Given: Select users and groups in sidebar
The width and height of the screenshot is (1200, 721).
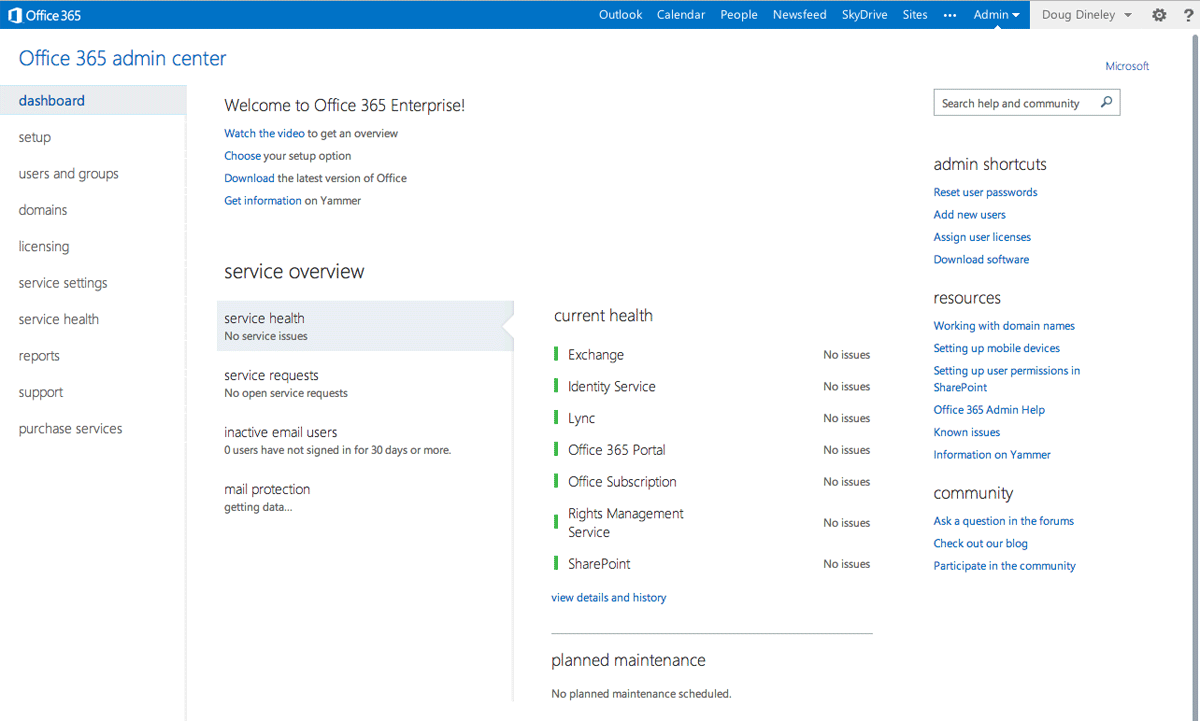Looking at the screenshot, I should (x=68, y=174).
